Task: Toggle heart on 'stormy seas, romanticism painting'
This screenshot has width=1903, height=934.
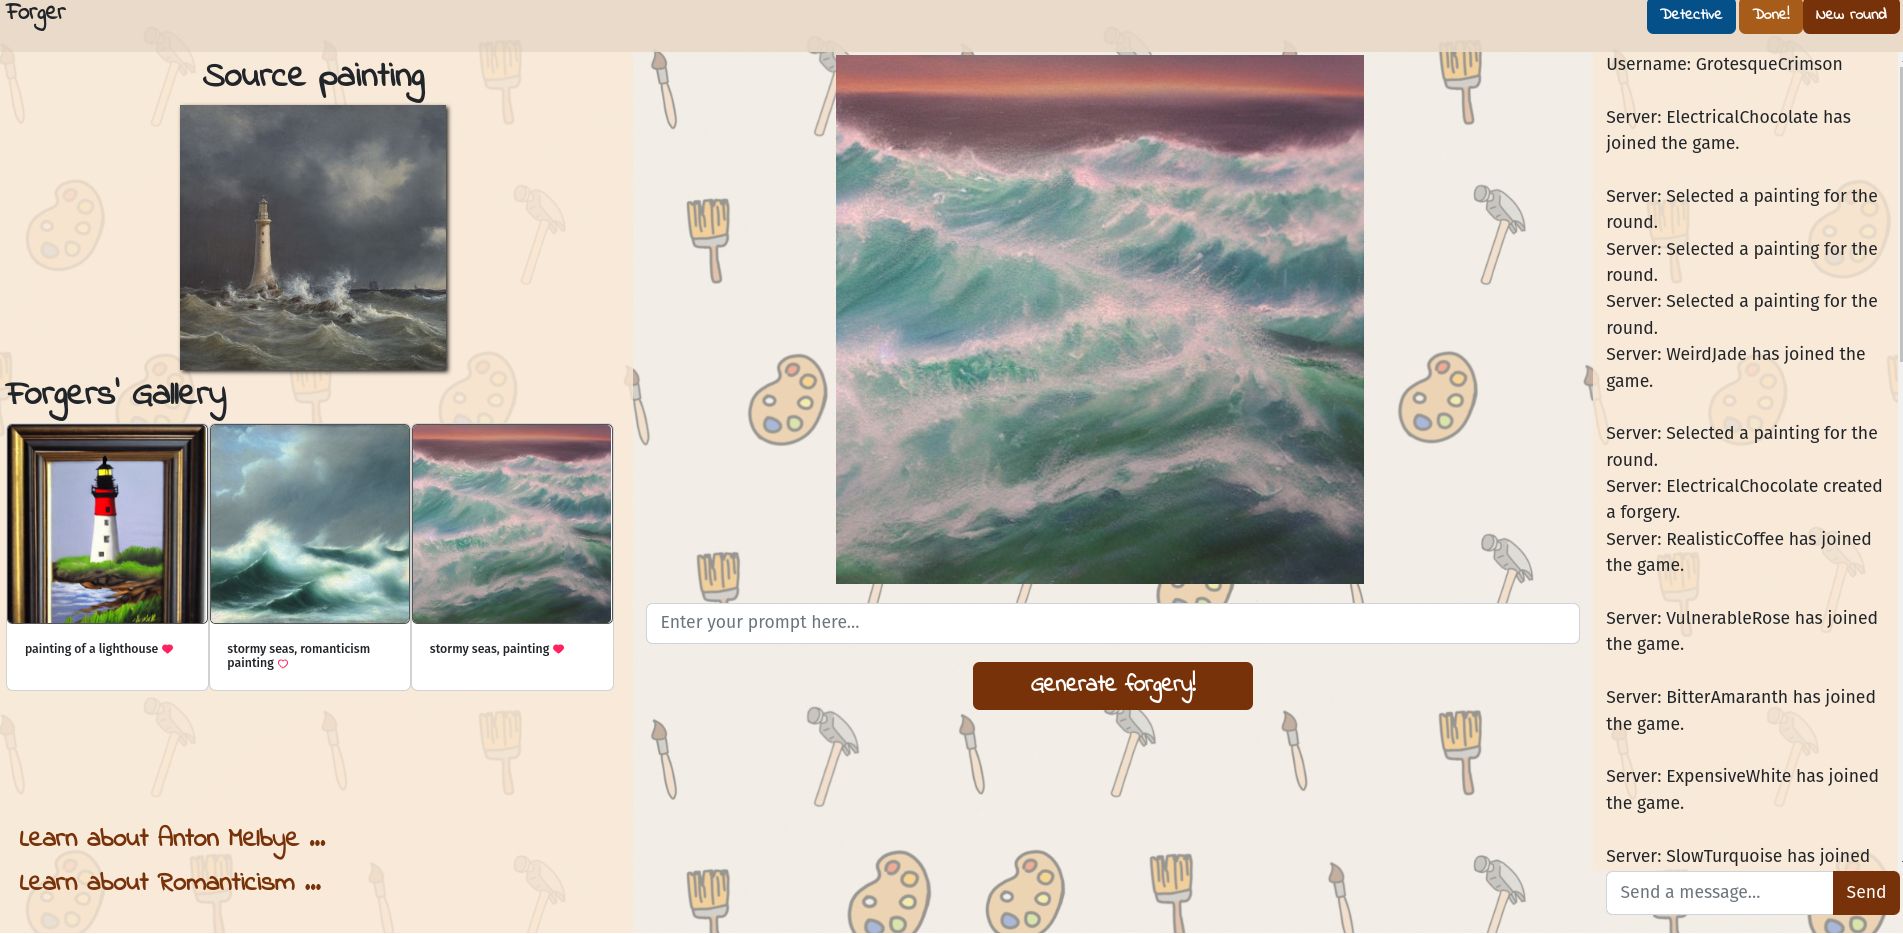Action: tap(283, 664)
